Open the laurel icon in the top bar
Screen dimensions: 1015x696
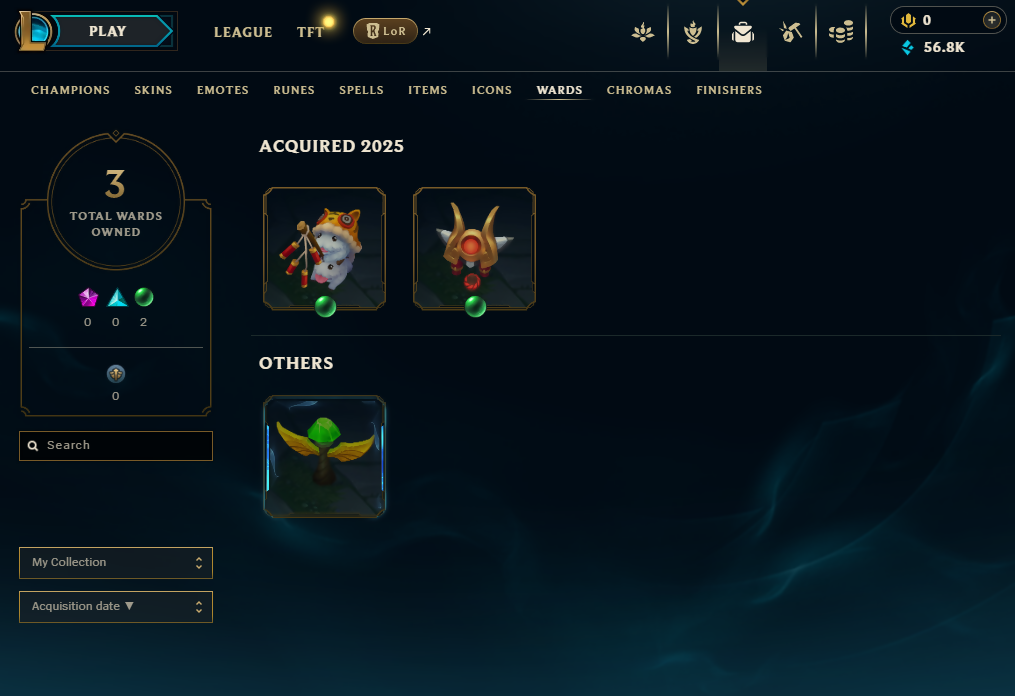click(693, 32)
